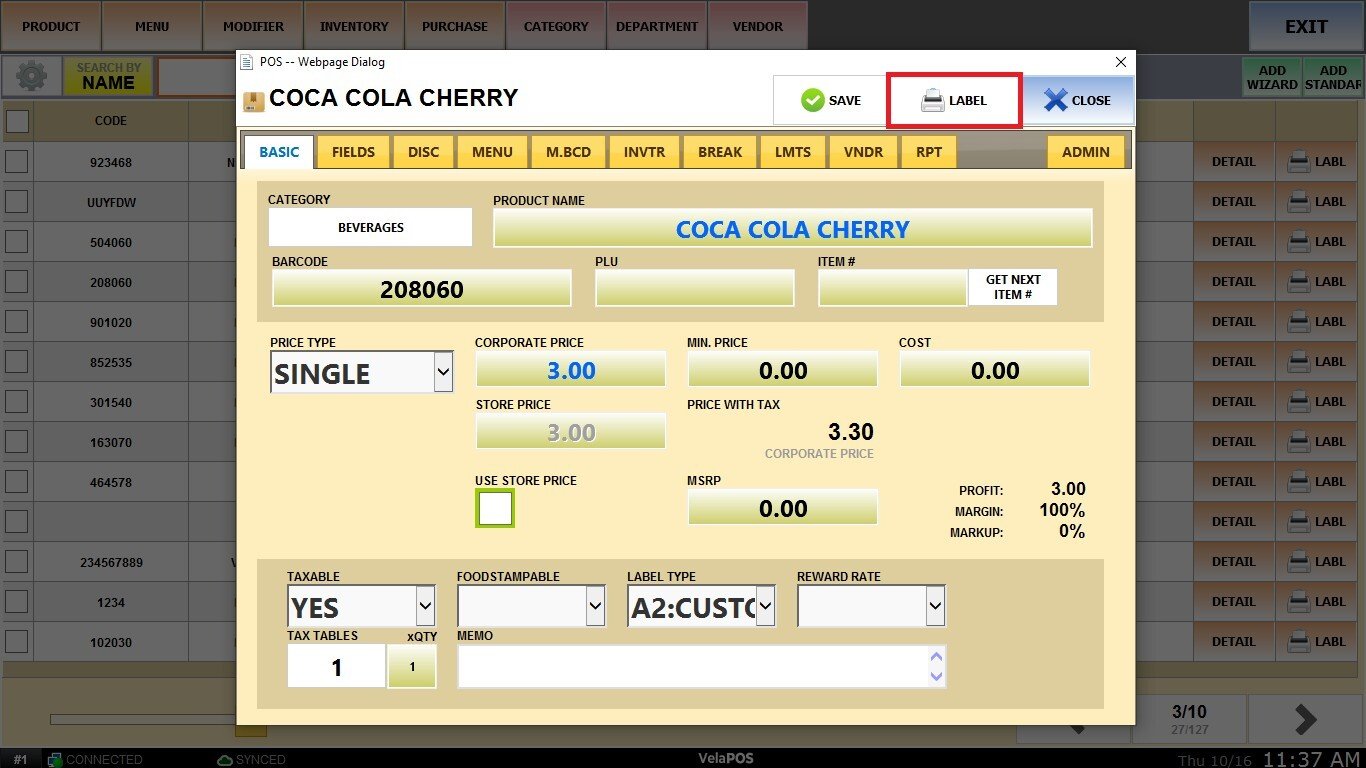Check the select-all box in table header
Screen dimensions: 1366x768
17,121
